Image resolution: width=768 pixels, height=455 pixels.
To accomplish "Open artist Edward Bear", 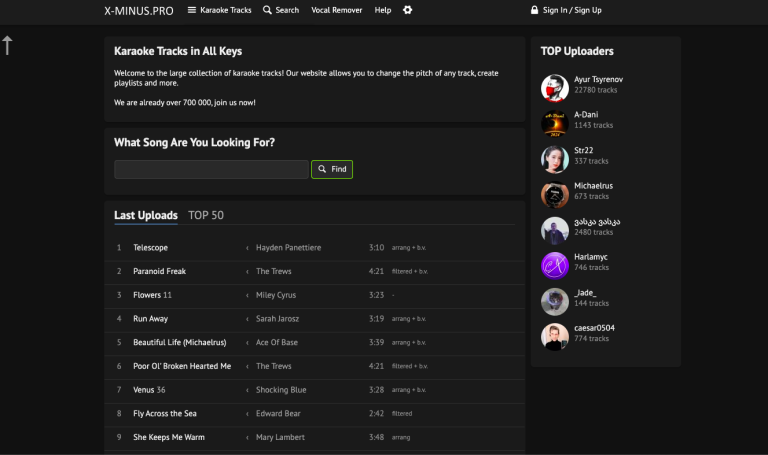I will click(x=278, y=413).
